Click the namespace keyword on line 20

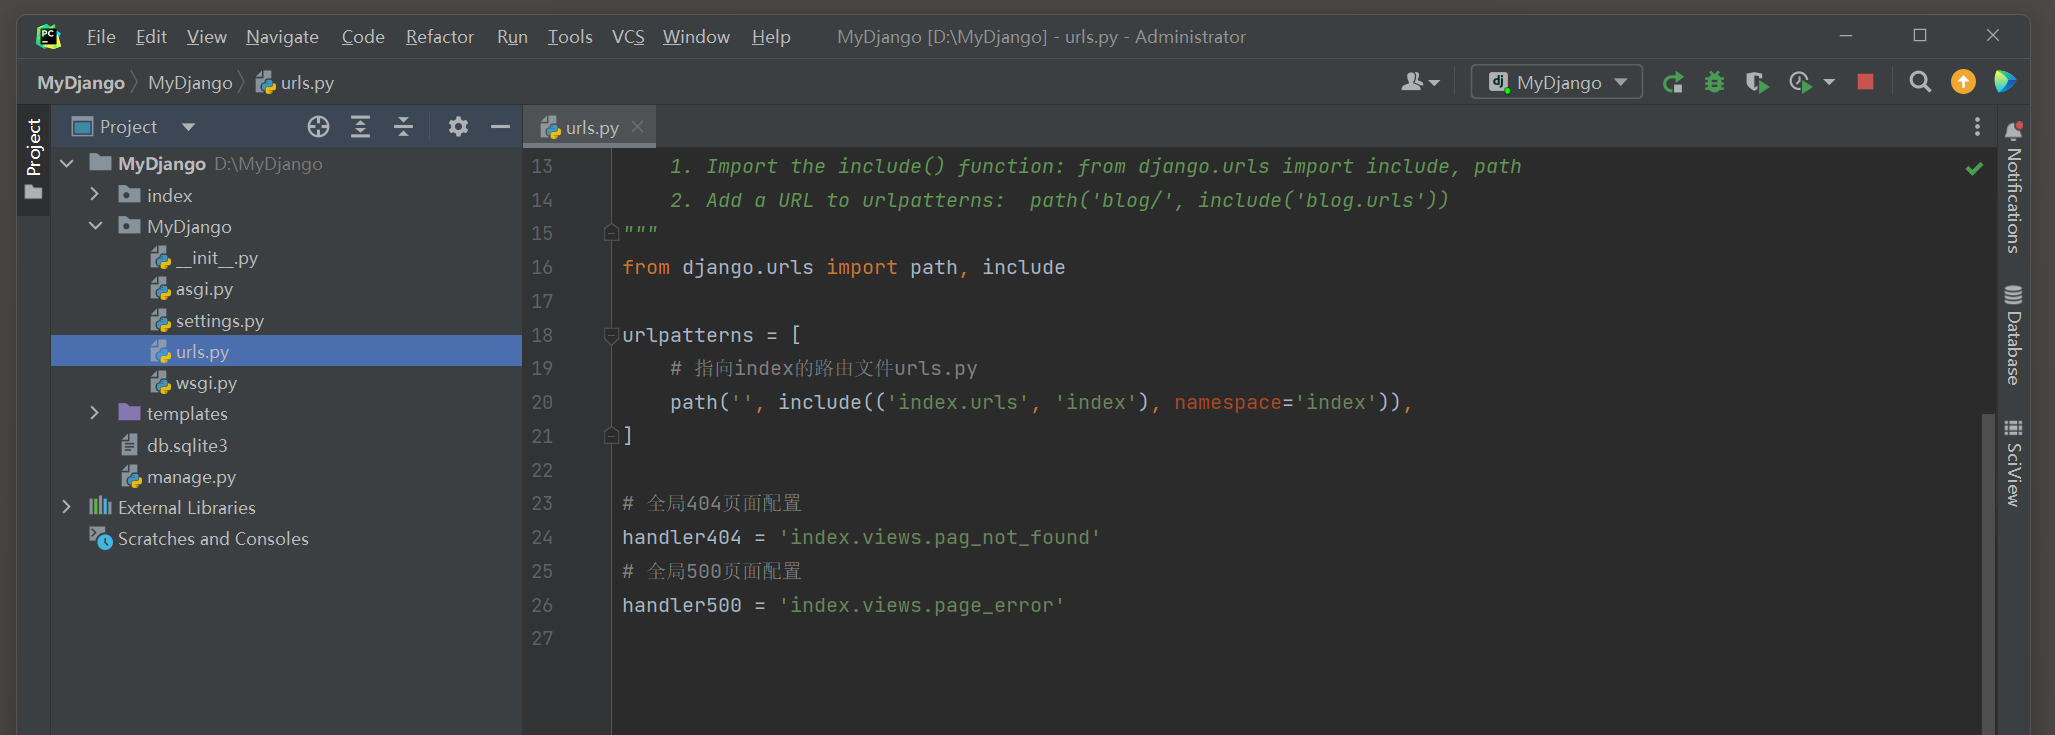pos(1228,402)
